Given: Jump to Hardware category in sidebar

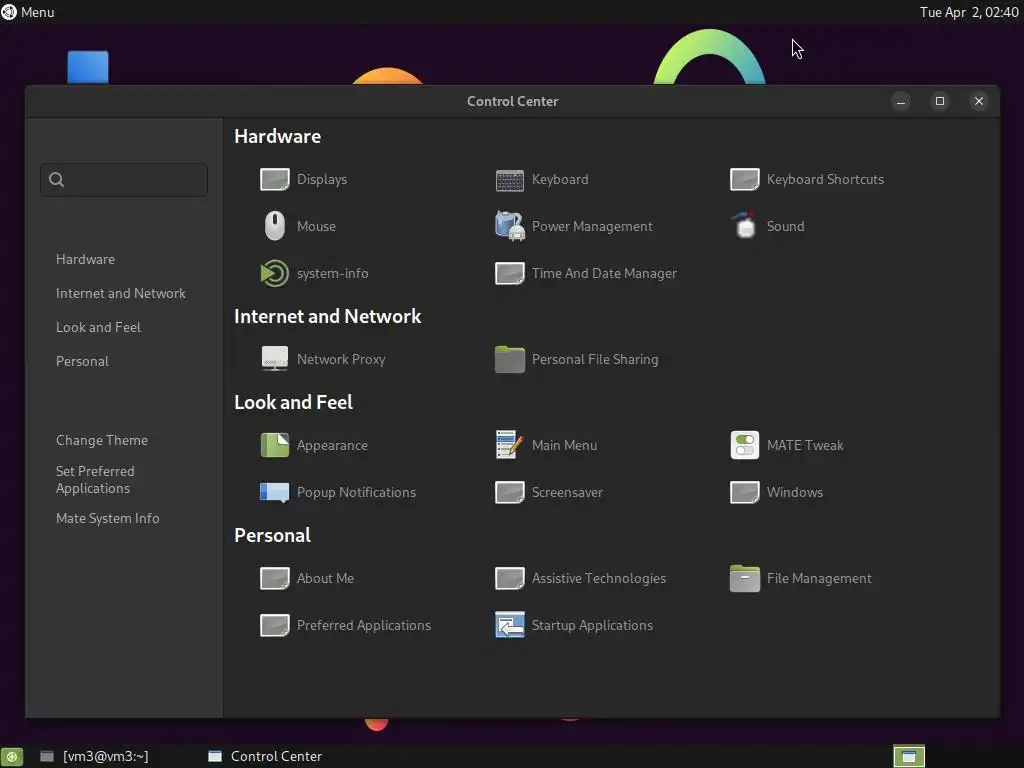Looking at the screenshot, I should (x=86, y=259).
